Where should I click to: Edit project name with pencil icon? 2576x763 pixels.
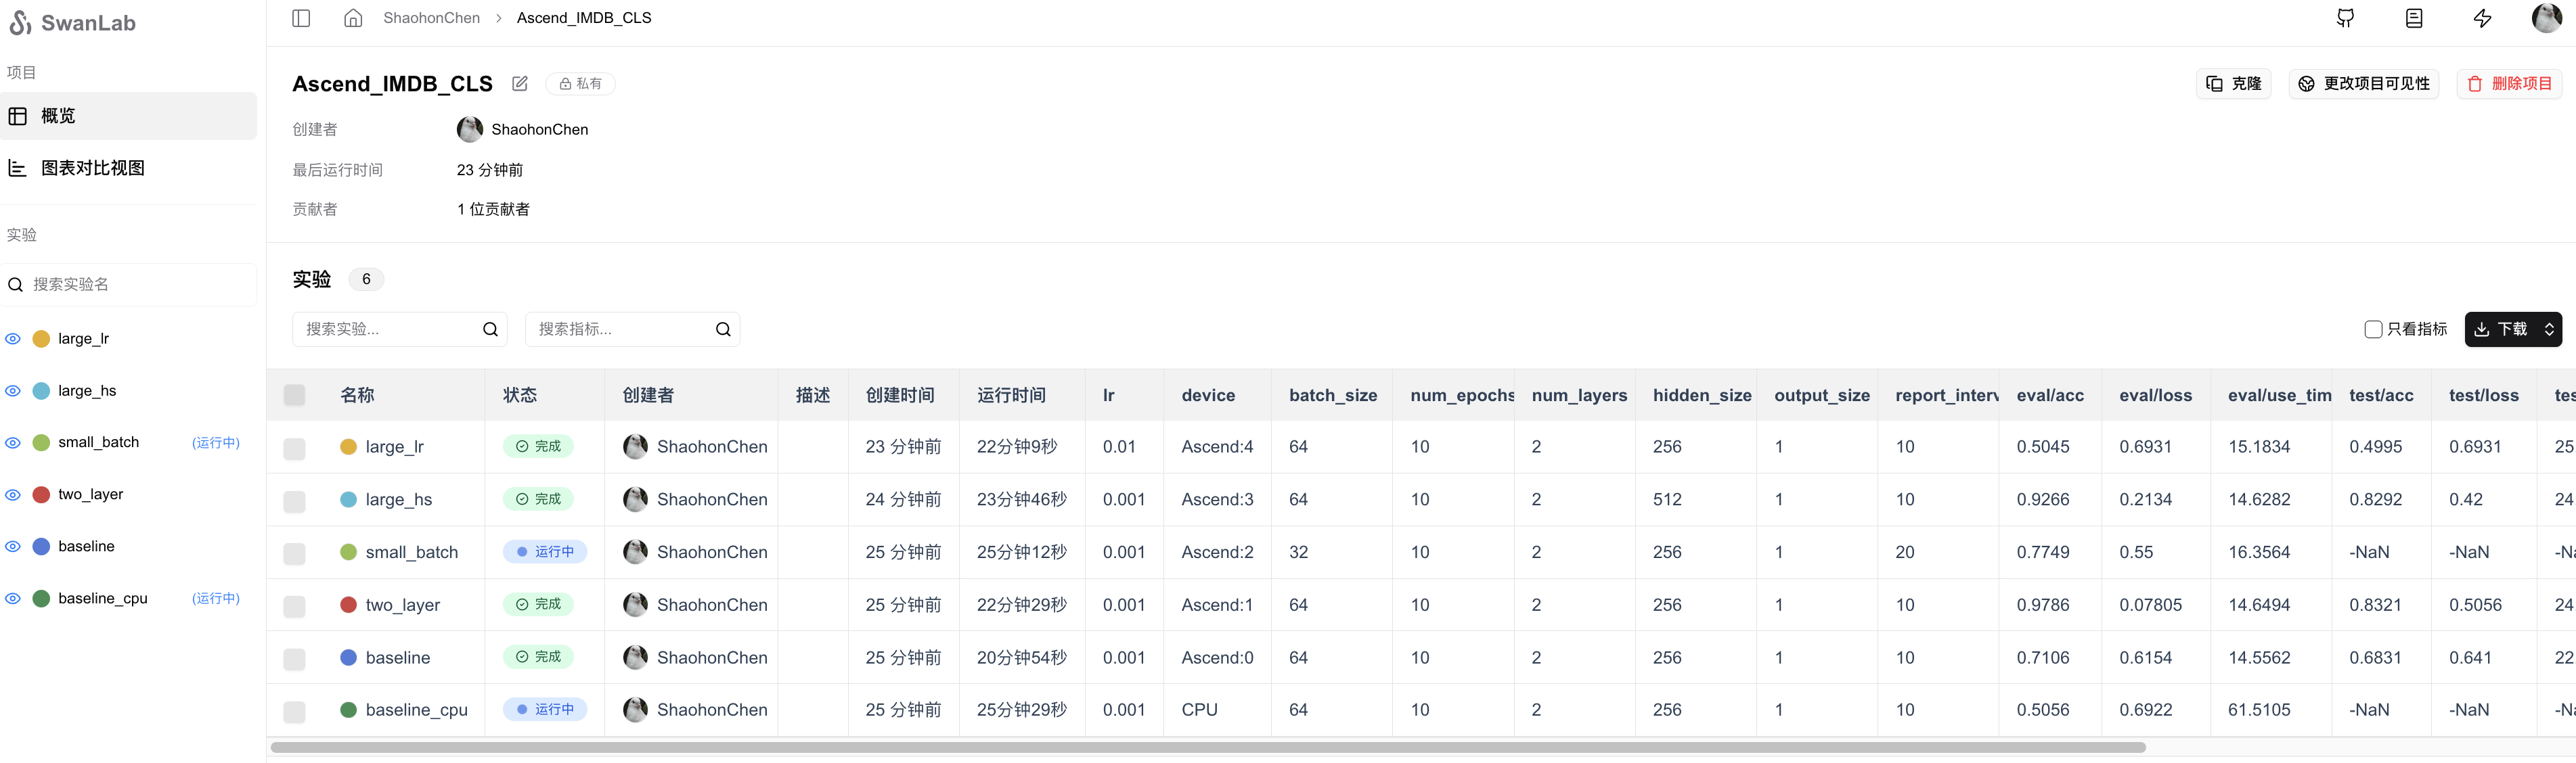point(520,84)
